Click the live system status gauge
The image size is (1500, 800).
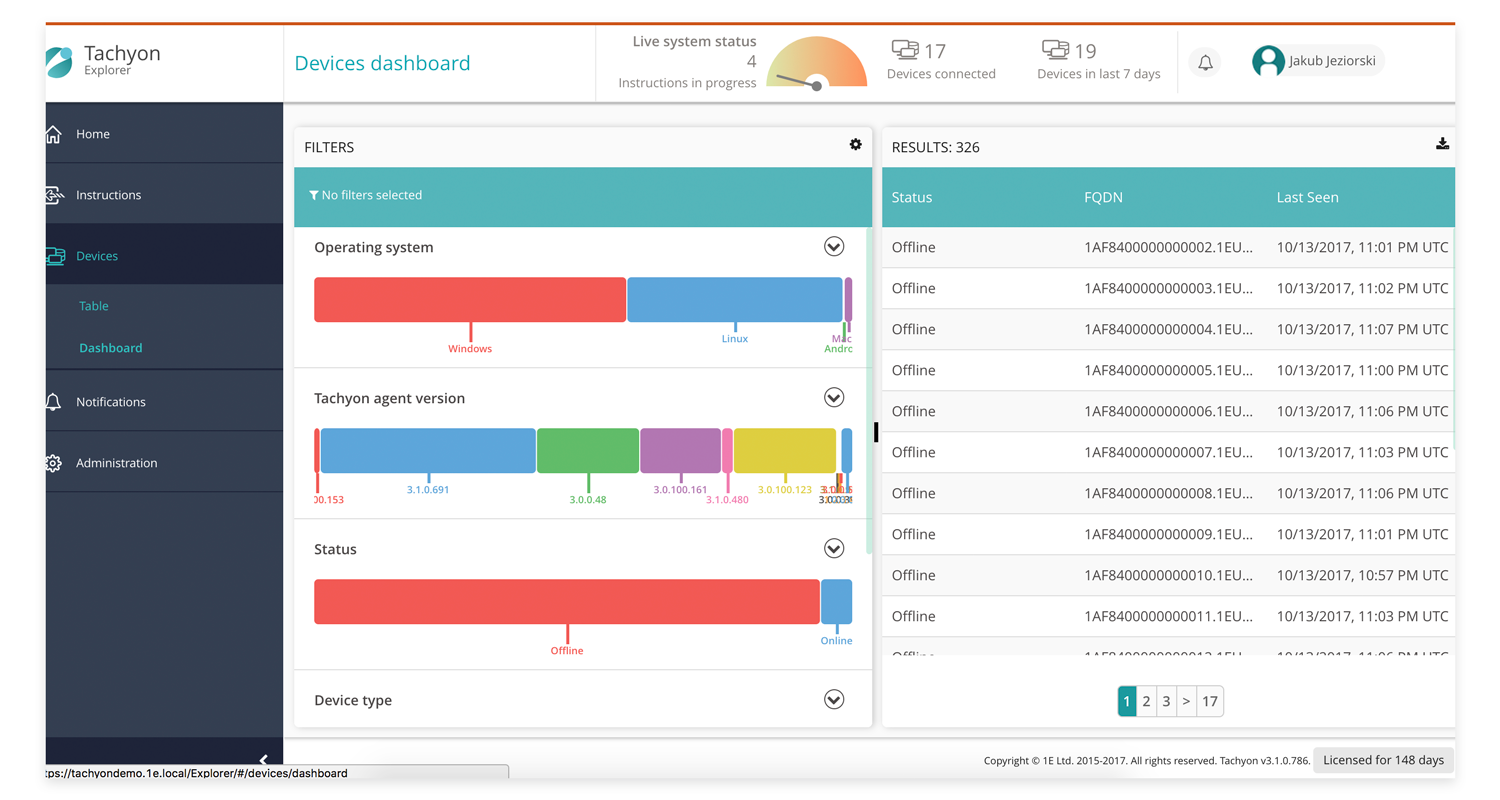816,66
